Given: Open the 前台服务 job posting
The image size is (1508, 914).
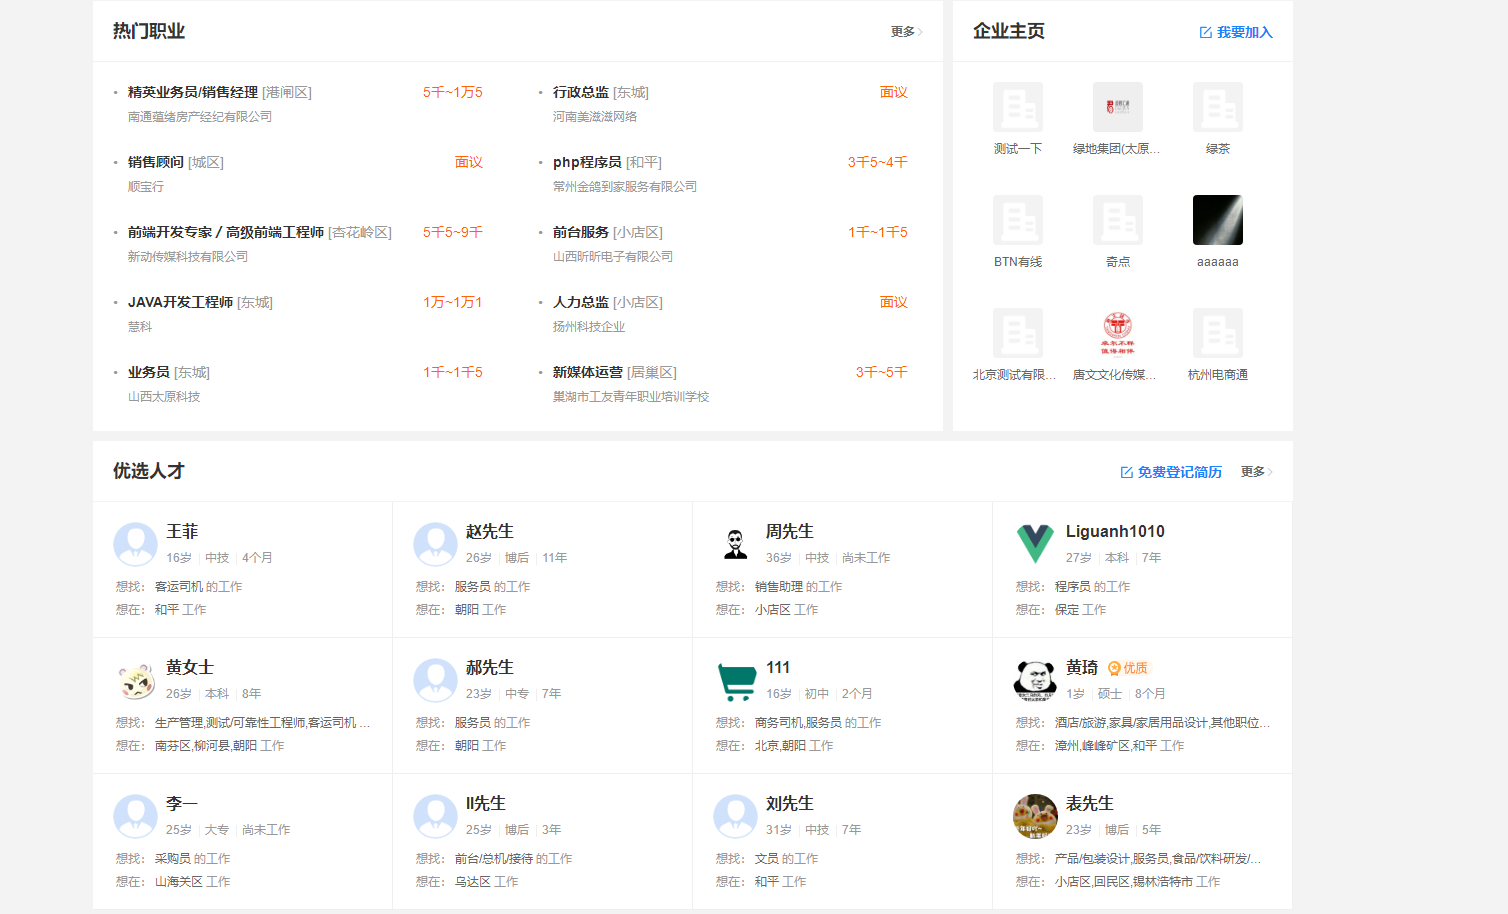Looking at the screenshot, I should coord(581,232).
